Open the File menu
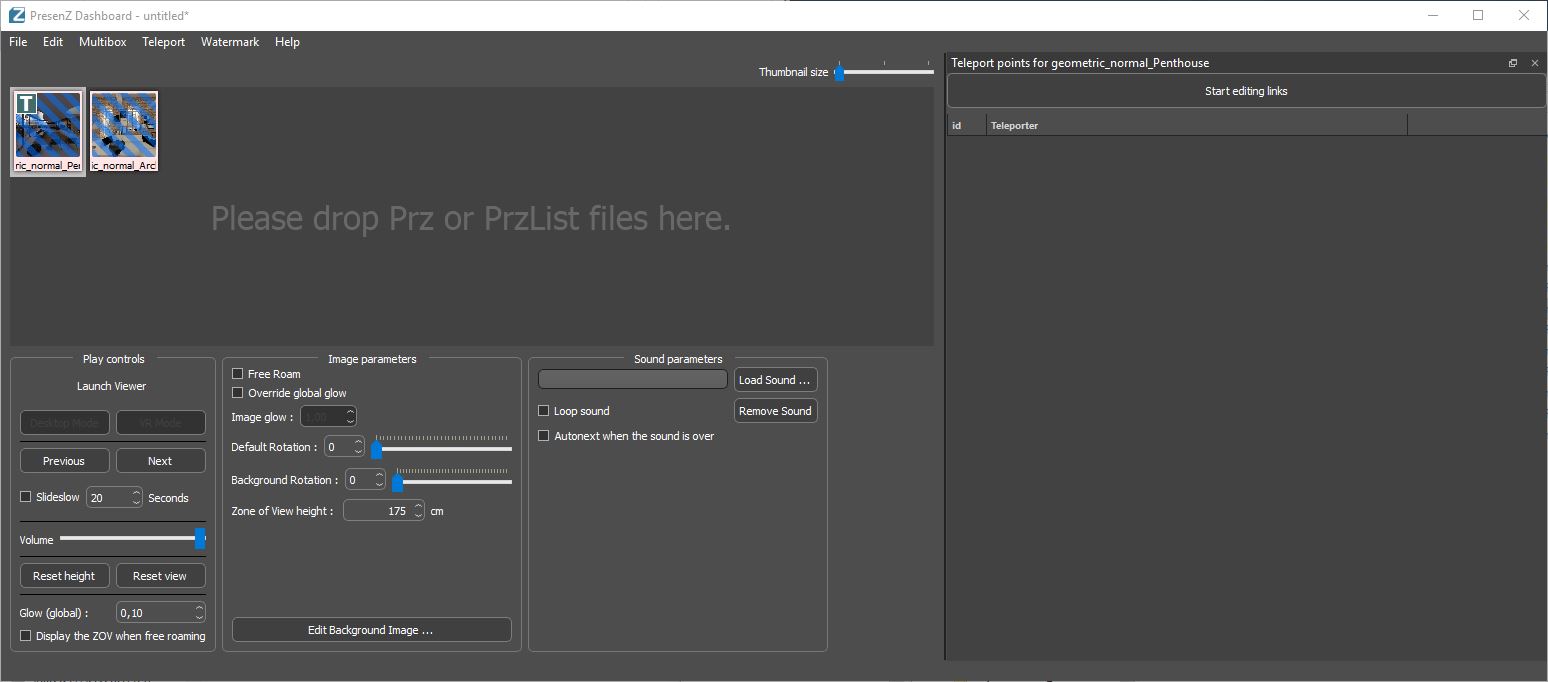The height and width of the screenshot is (682, 1548). (x=18, y=42)
